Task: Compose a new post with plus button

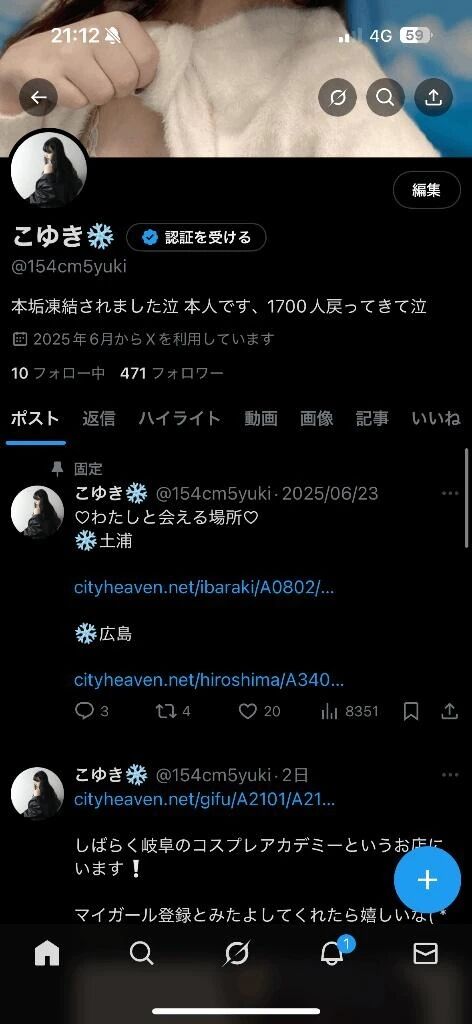Action: (427, 880)
